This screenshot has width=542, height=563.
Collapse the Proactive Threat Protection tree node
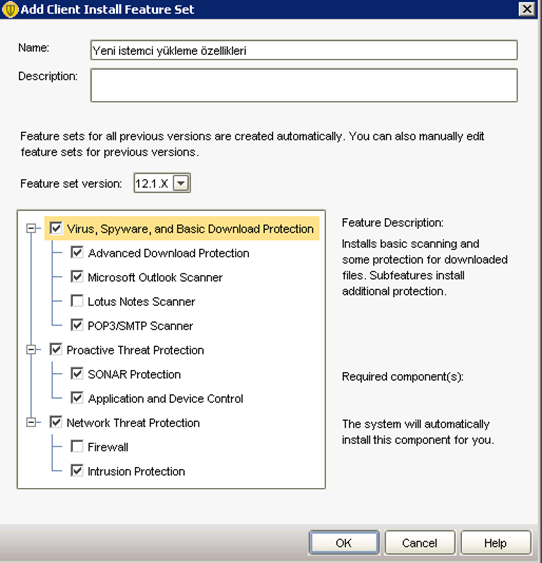pyautogui.click(x=31, y=350)
